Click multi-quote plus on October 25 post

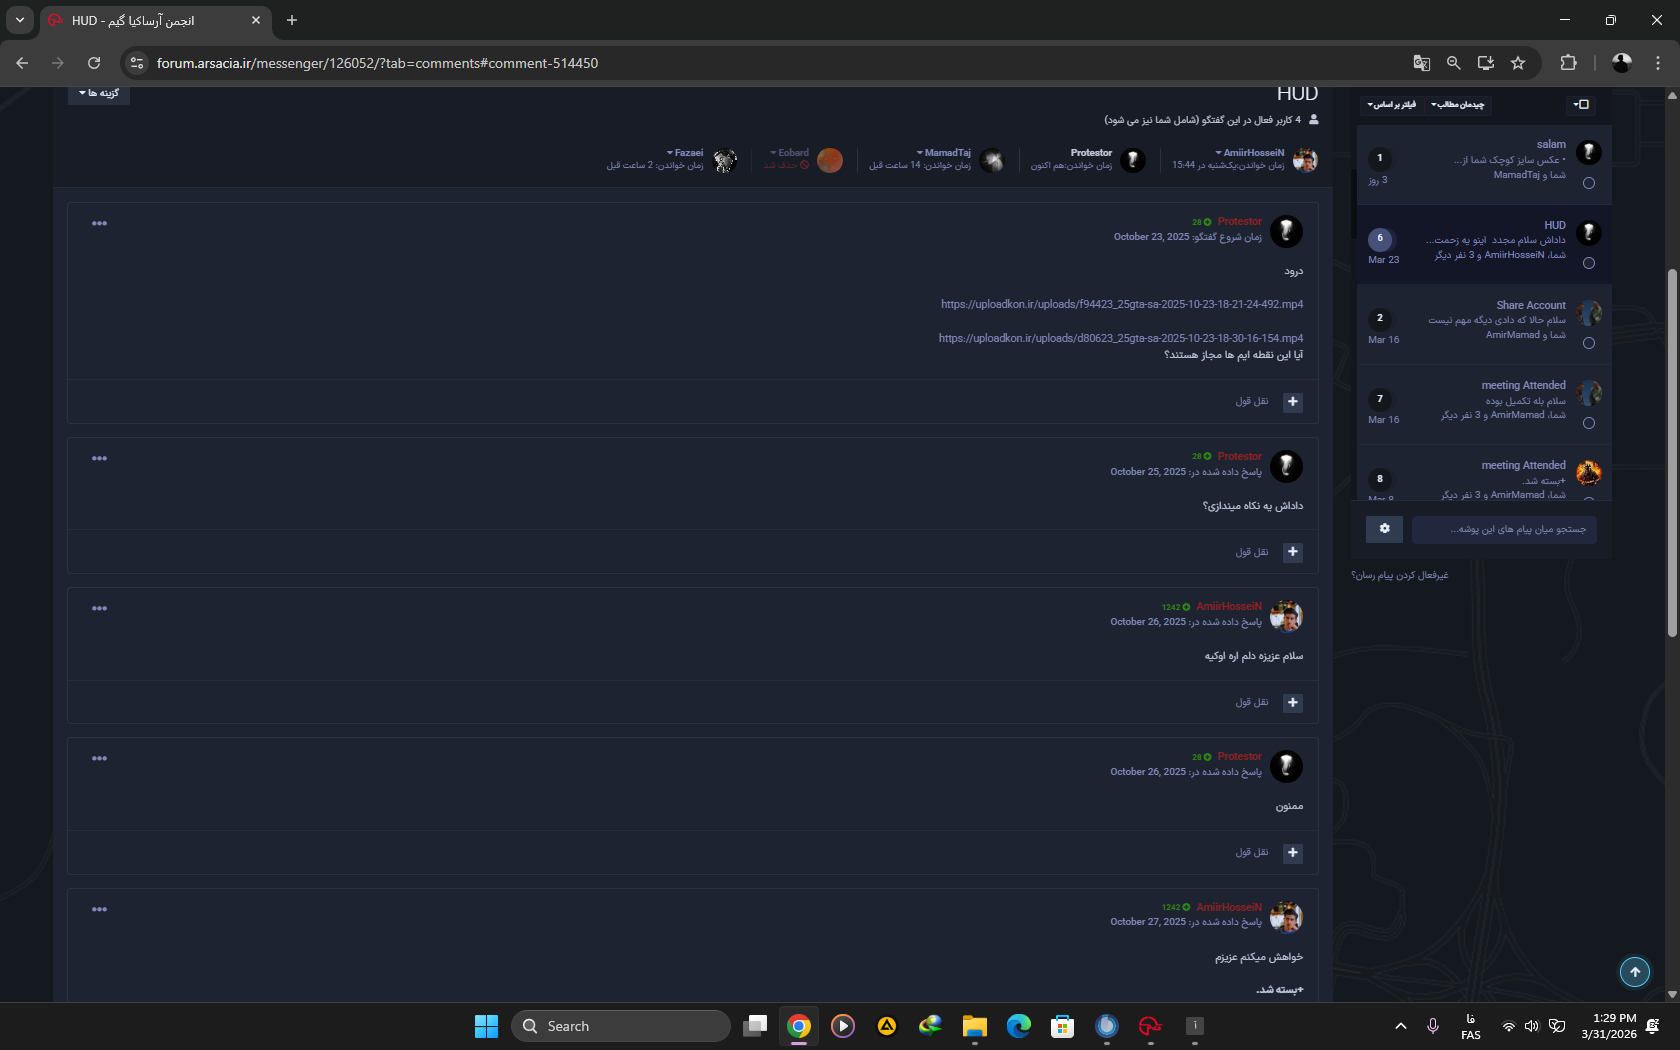coord(1293,552)
